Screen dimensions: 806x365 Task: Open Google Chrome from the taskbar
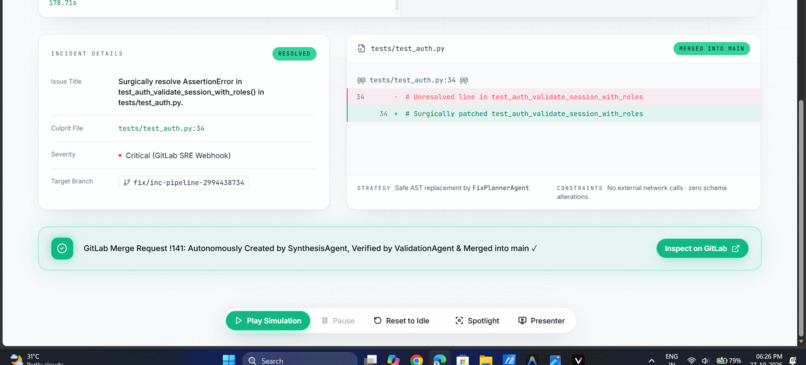(416, 360)
